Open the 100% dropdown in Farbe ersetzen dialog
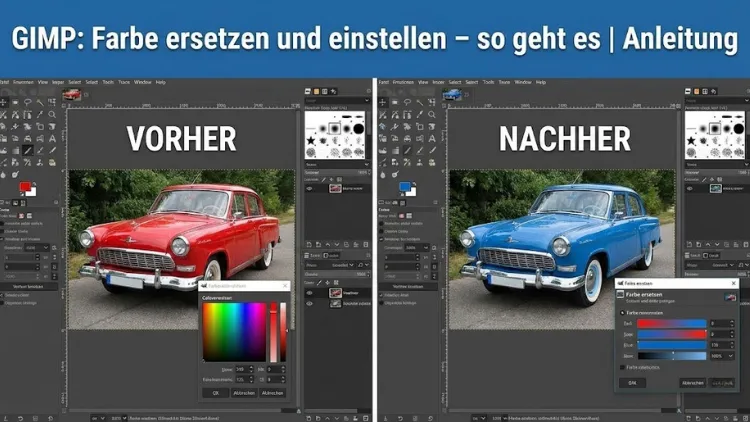Screen dimensions: 750x422 coord(722,356)
